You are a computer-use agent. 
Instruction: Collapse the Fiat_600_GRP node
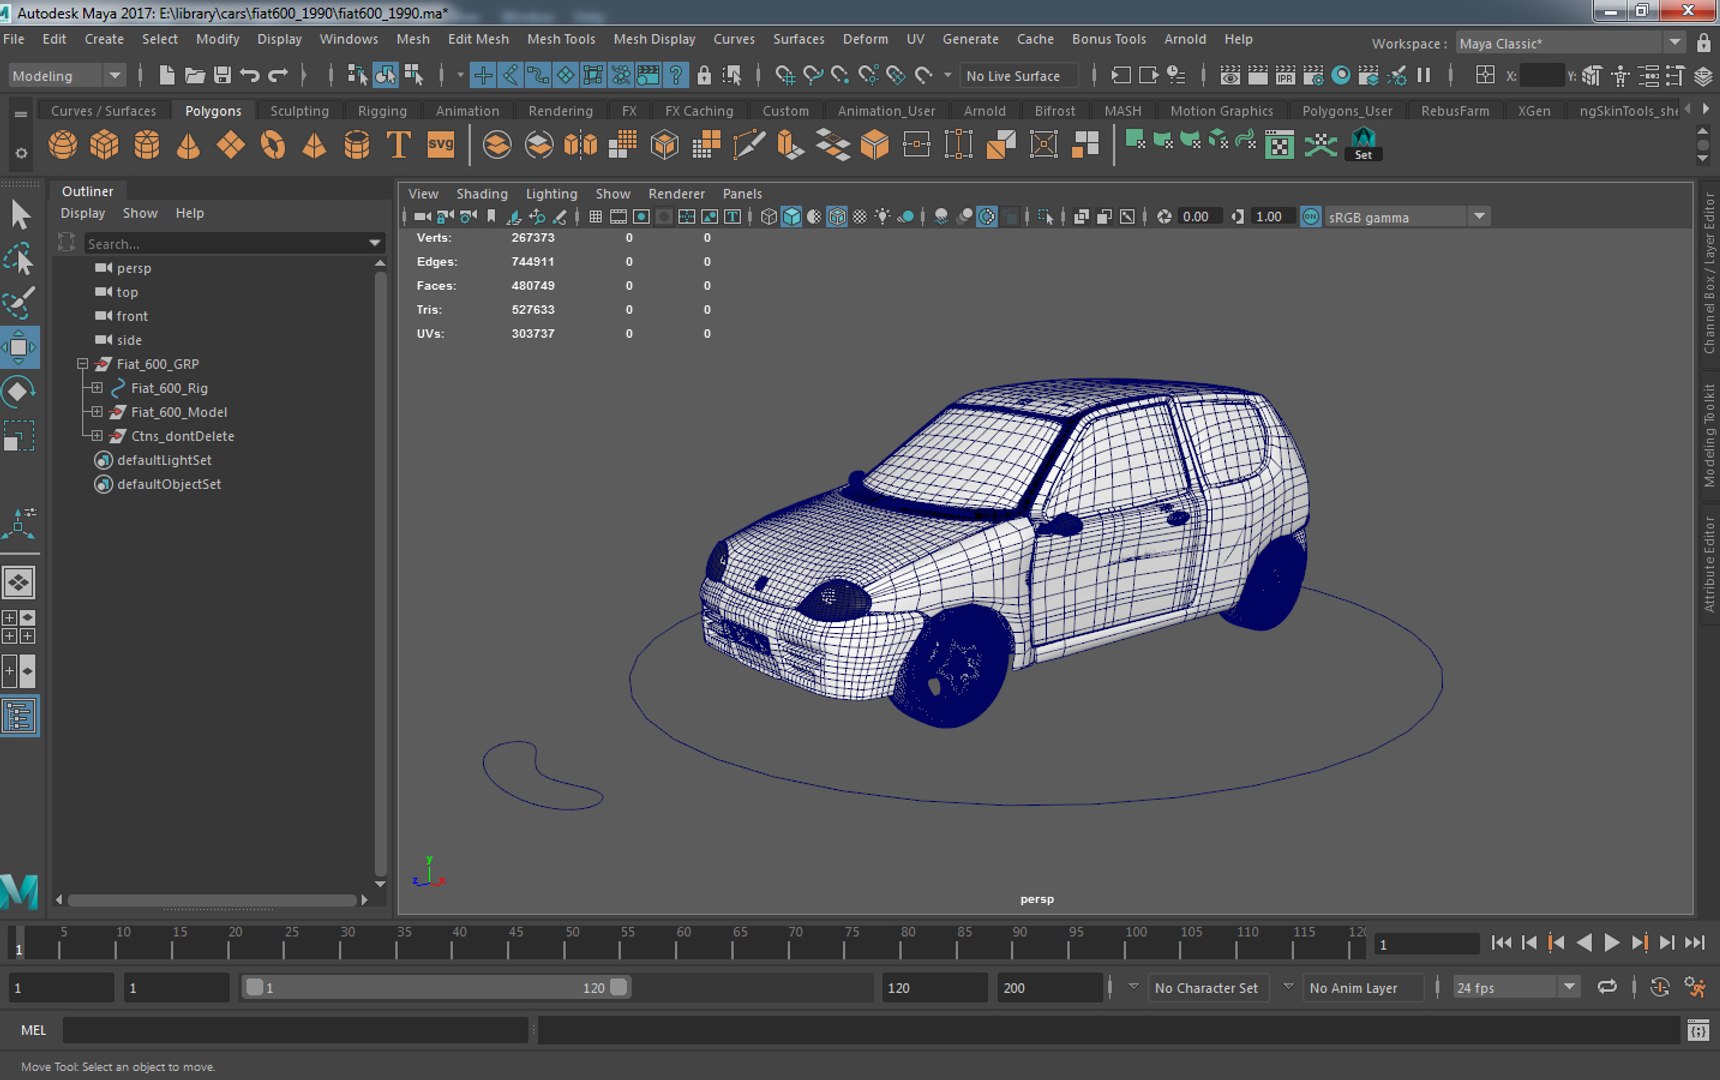(83, 364)
